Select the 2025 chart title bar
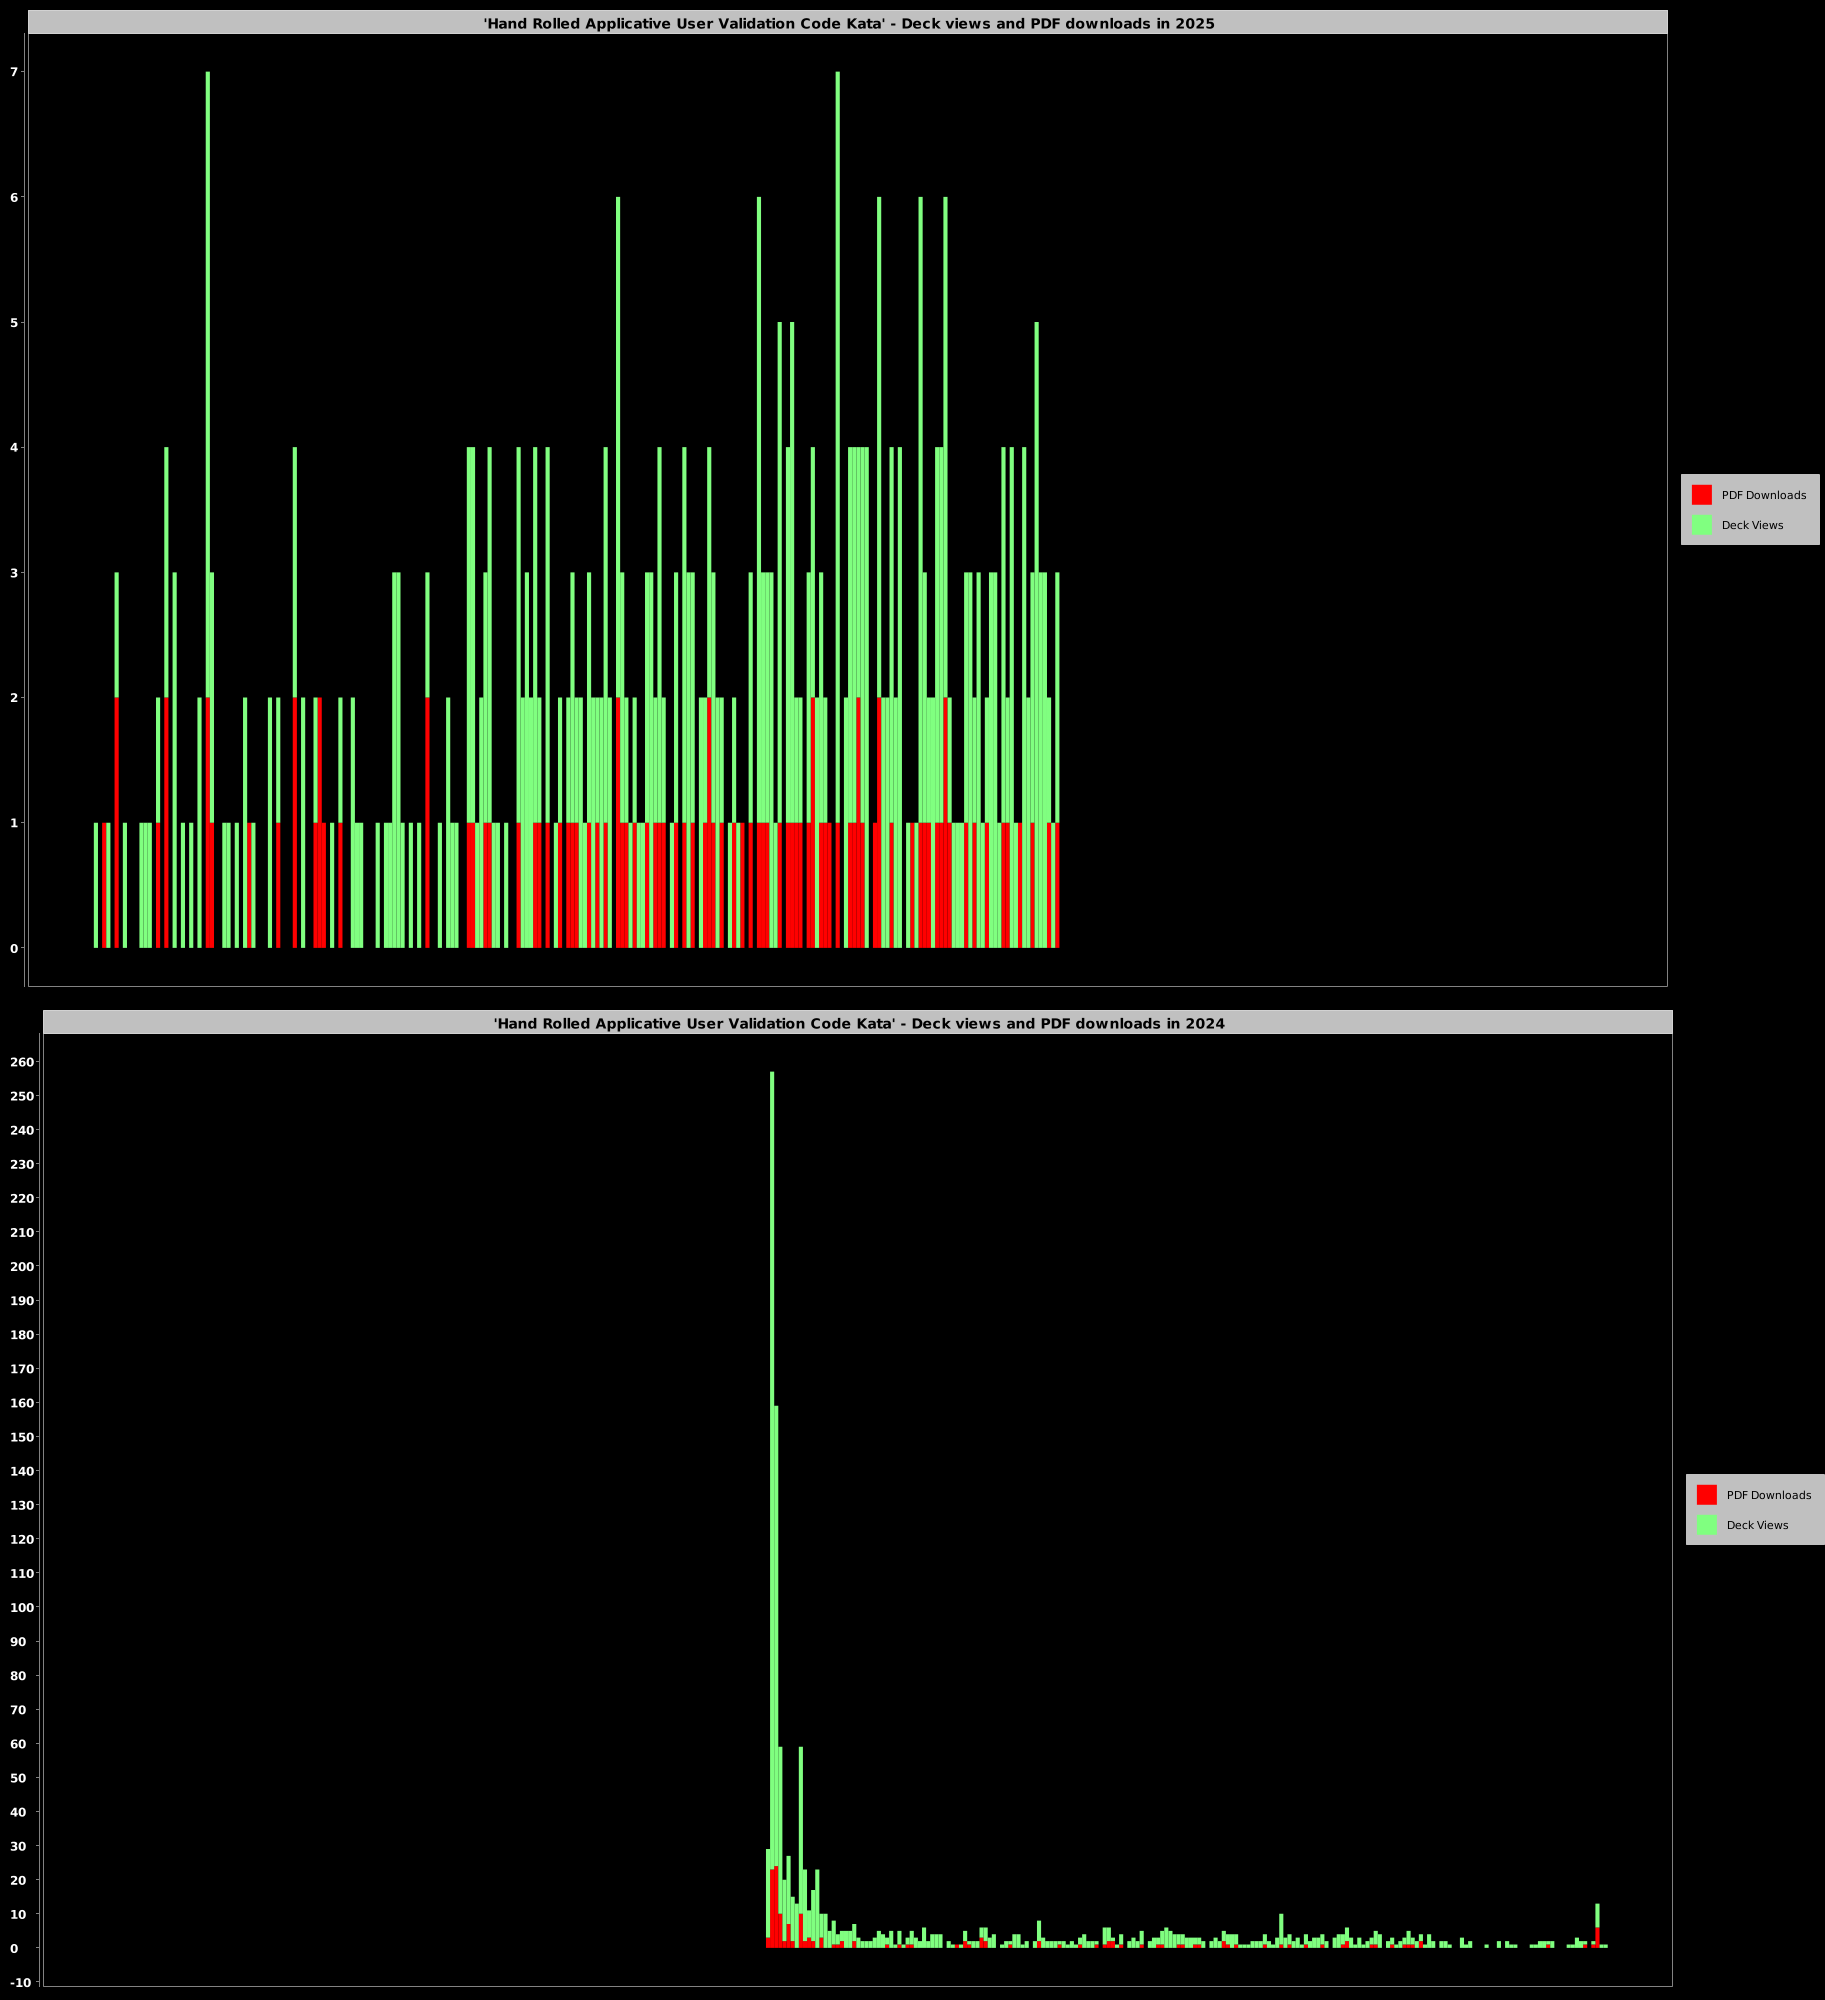This screenshot has height=2000, width=1825. pos(848,23)
